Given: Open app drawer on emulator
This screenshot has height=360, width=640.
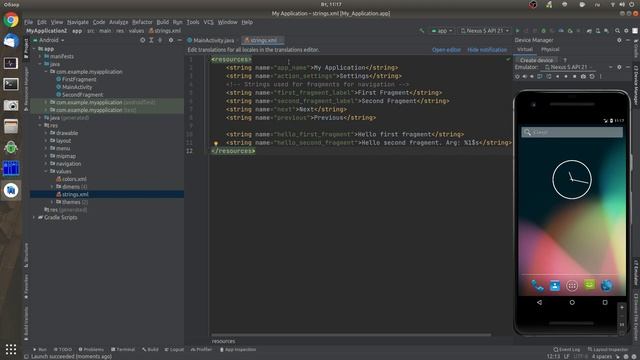Looking at the screenshot, I should [572, 286].
